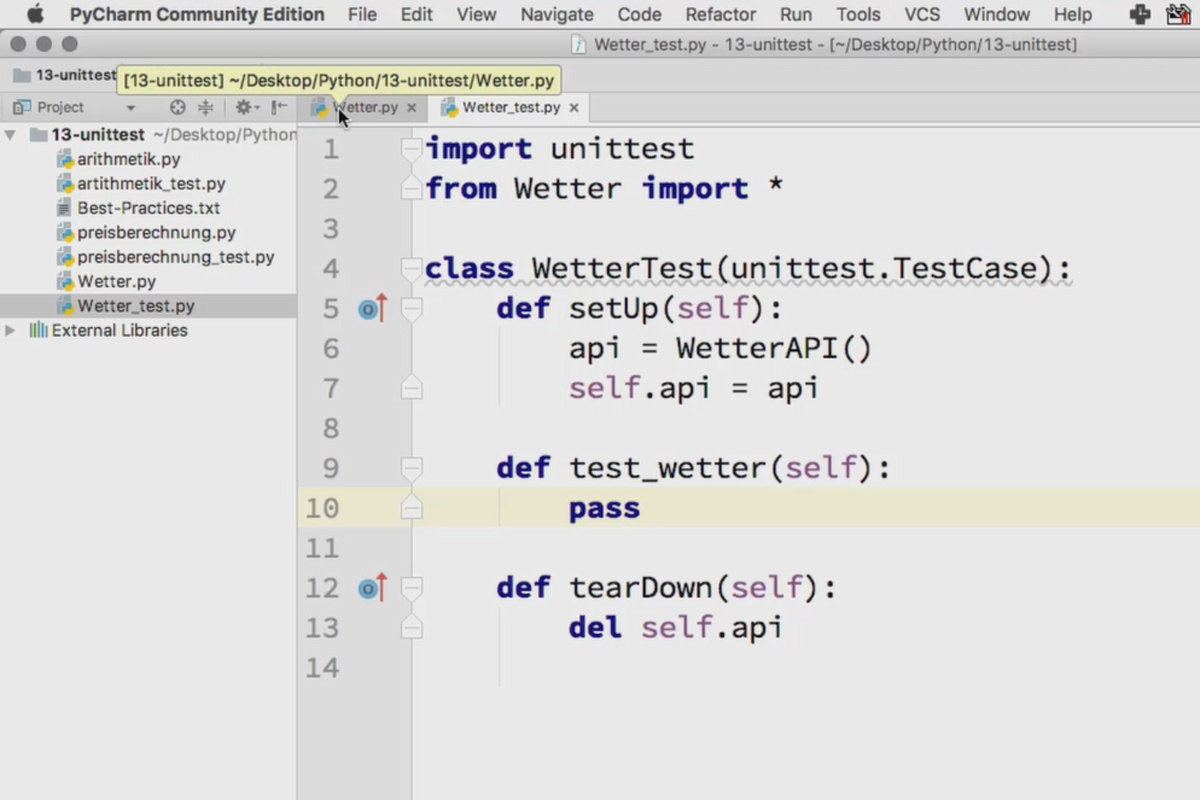
Task: Click line number 10 in the gutter
Action: (322, 508)
